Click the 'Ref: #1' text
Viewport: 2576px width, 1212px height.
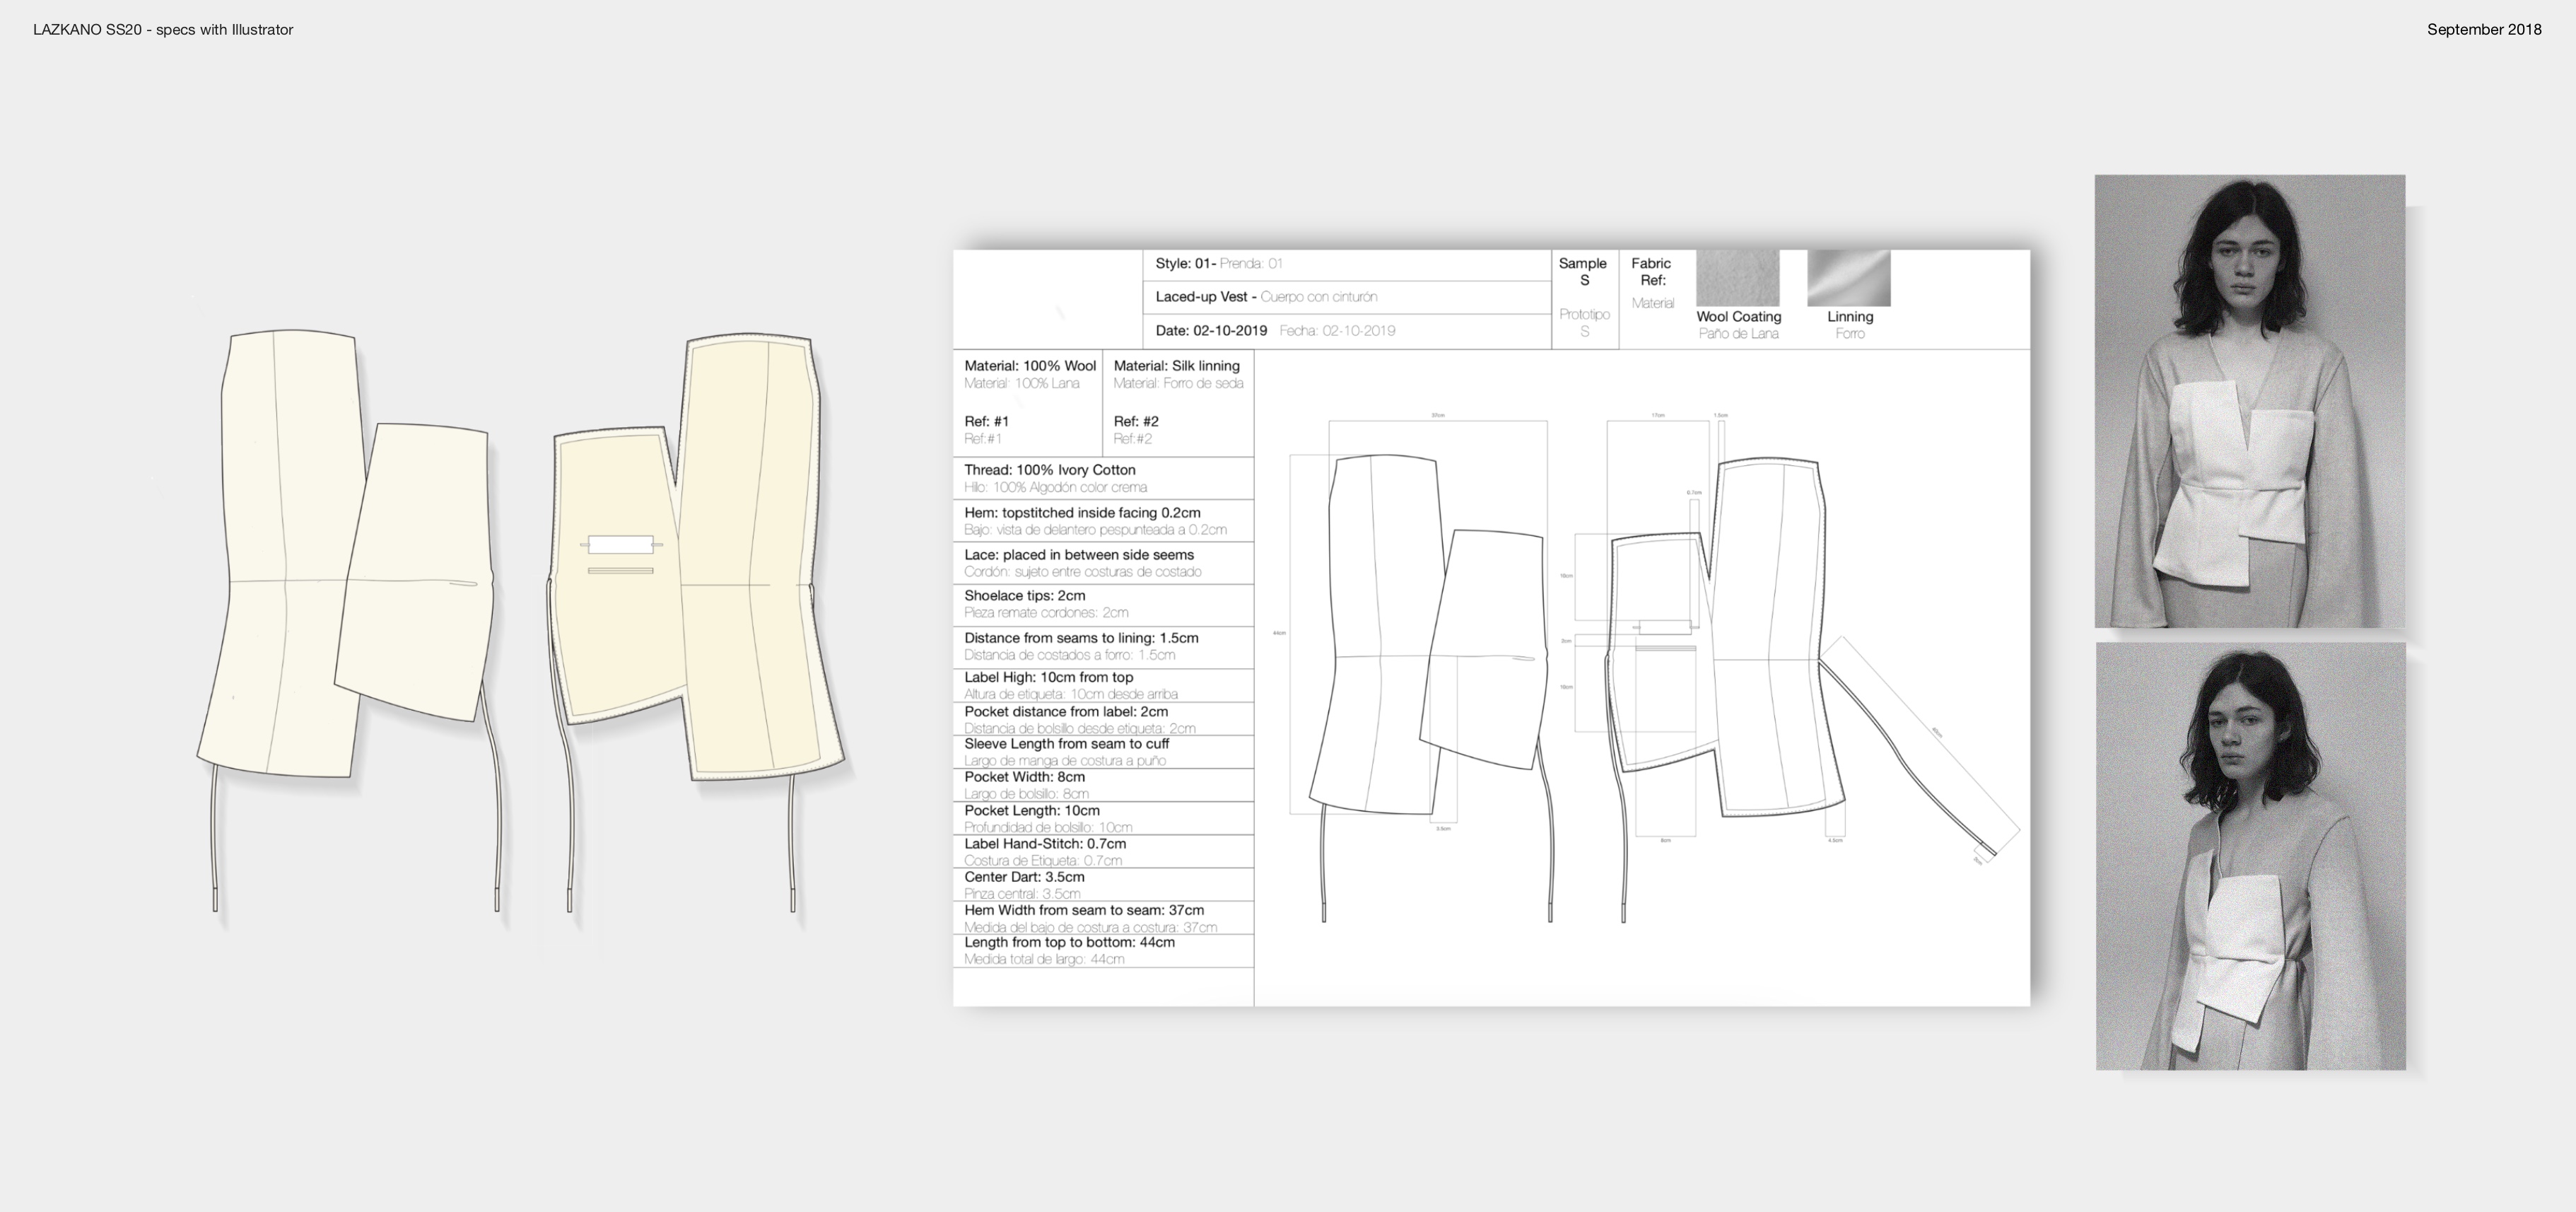point(986,422)
